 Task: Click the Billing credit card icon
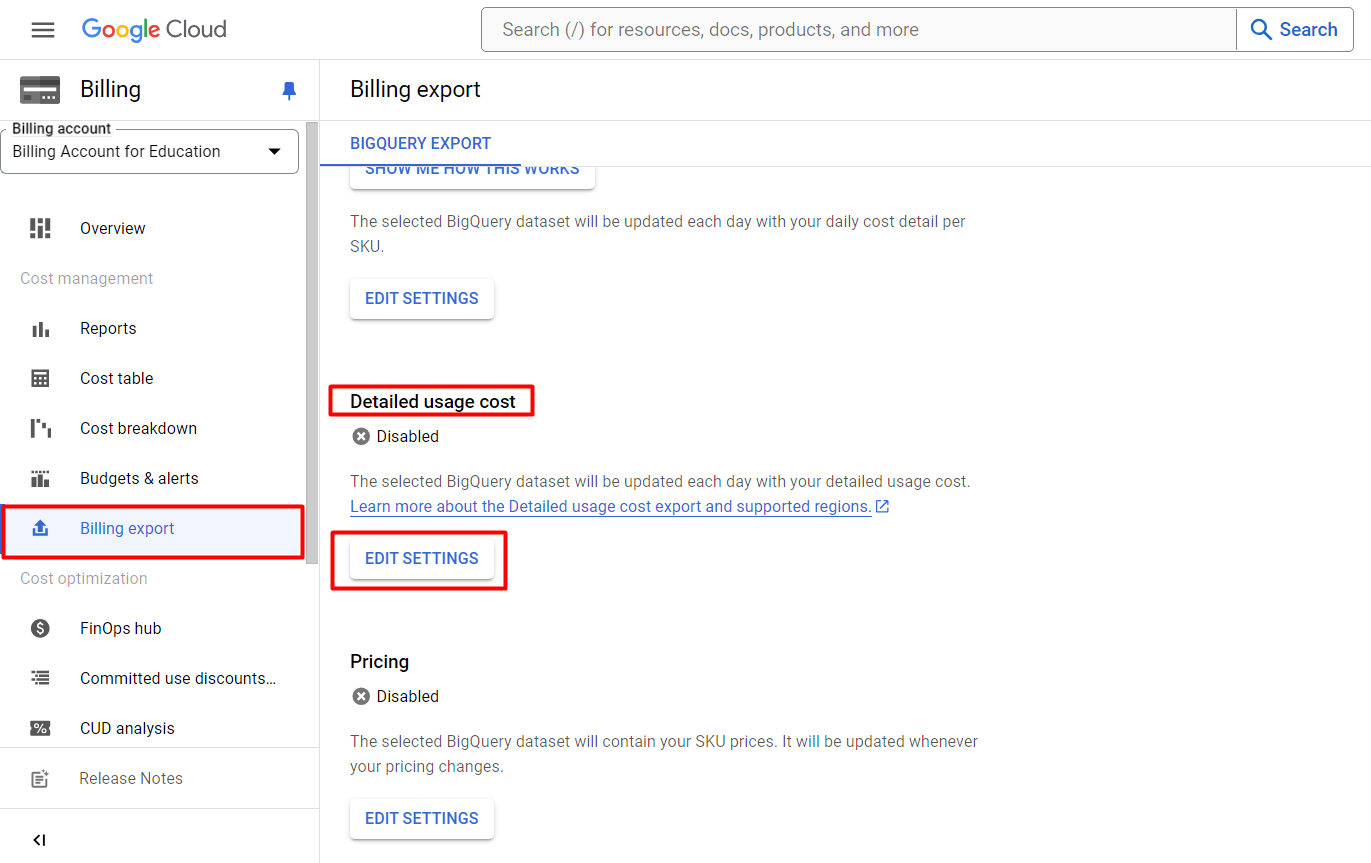pyautogui.click(x=40, y=90)
